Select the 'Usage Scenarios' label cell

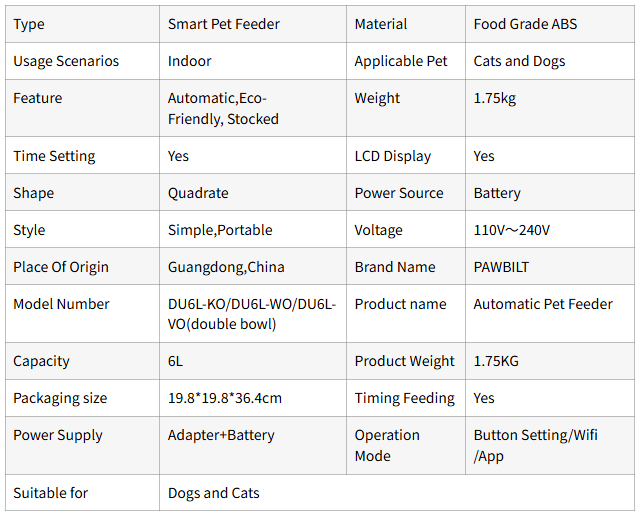[66, 61]
